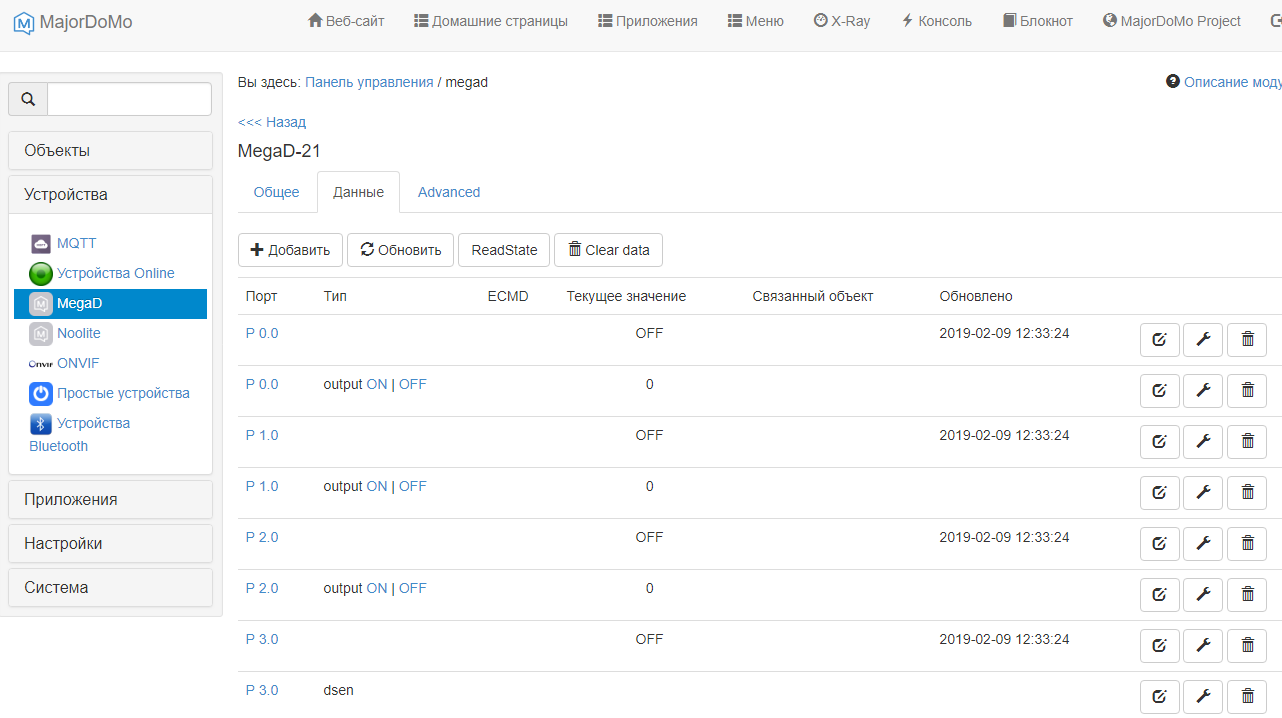
Task: Focus the sidebar search input field
Action: pos(129,99)
